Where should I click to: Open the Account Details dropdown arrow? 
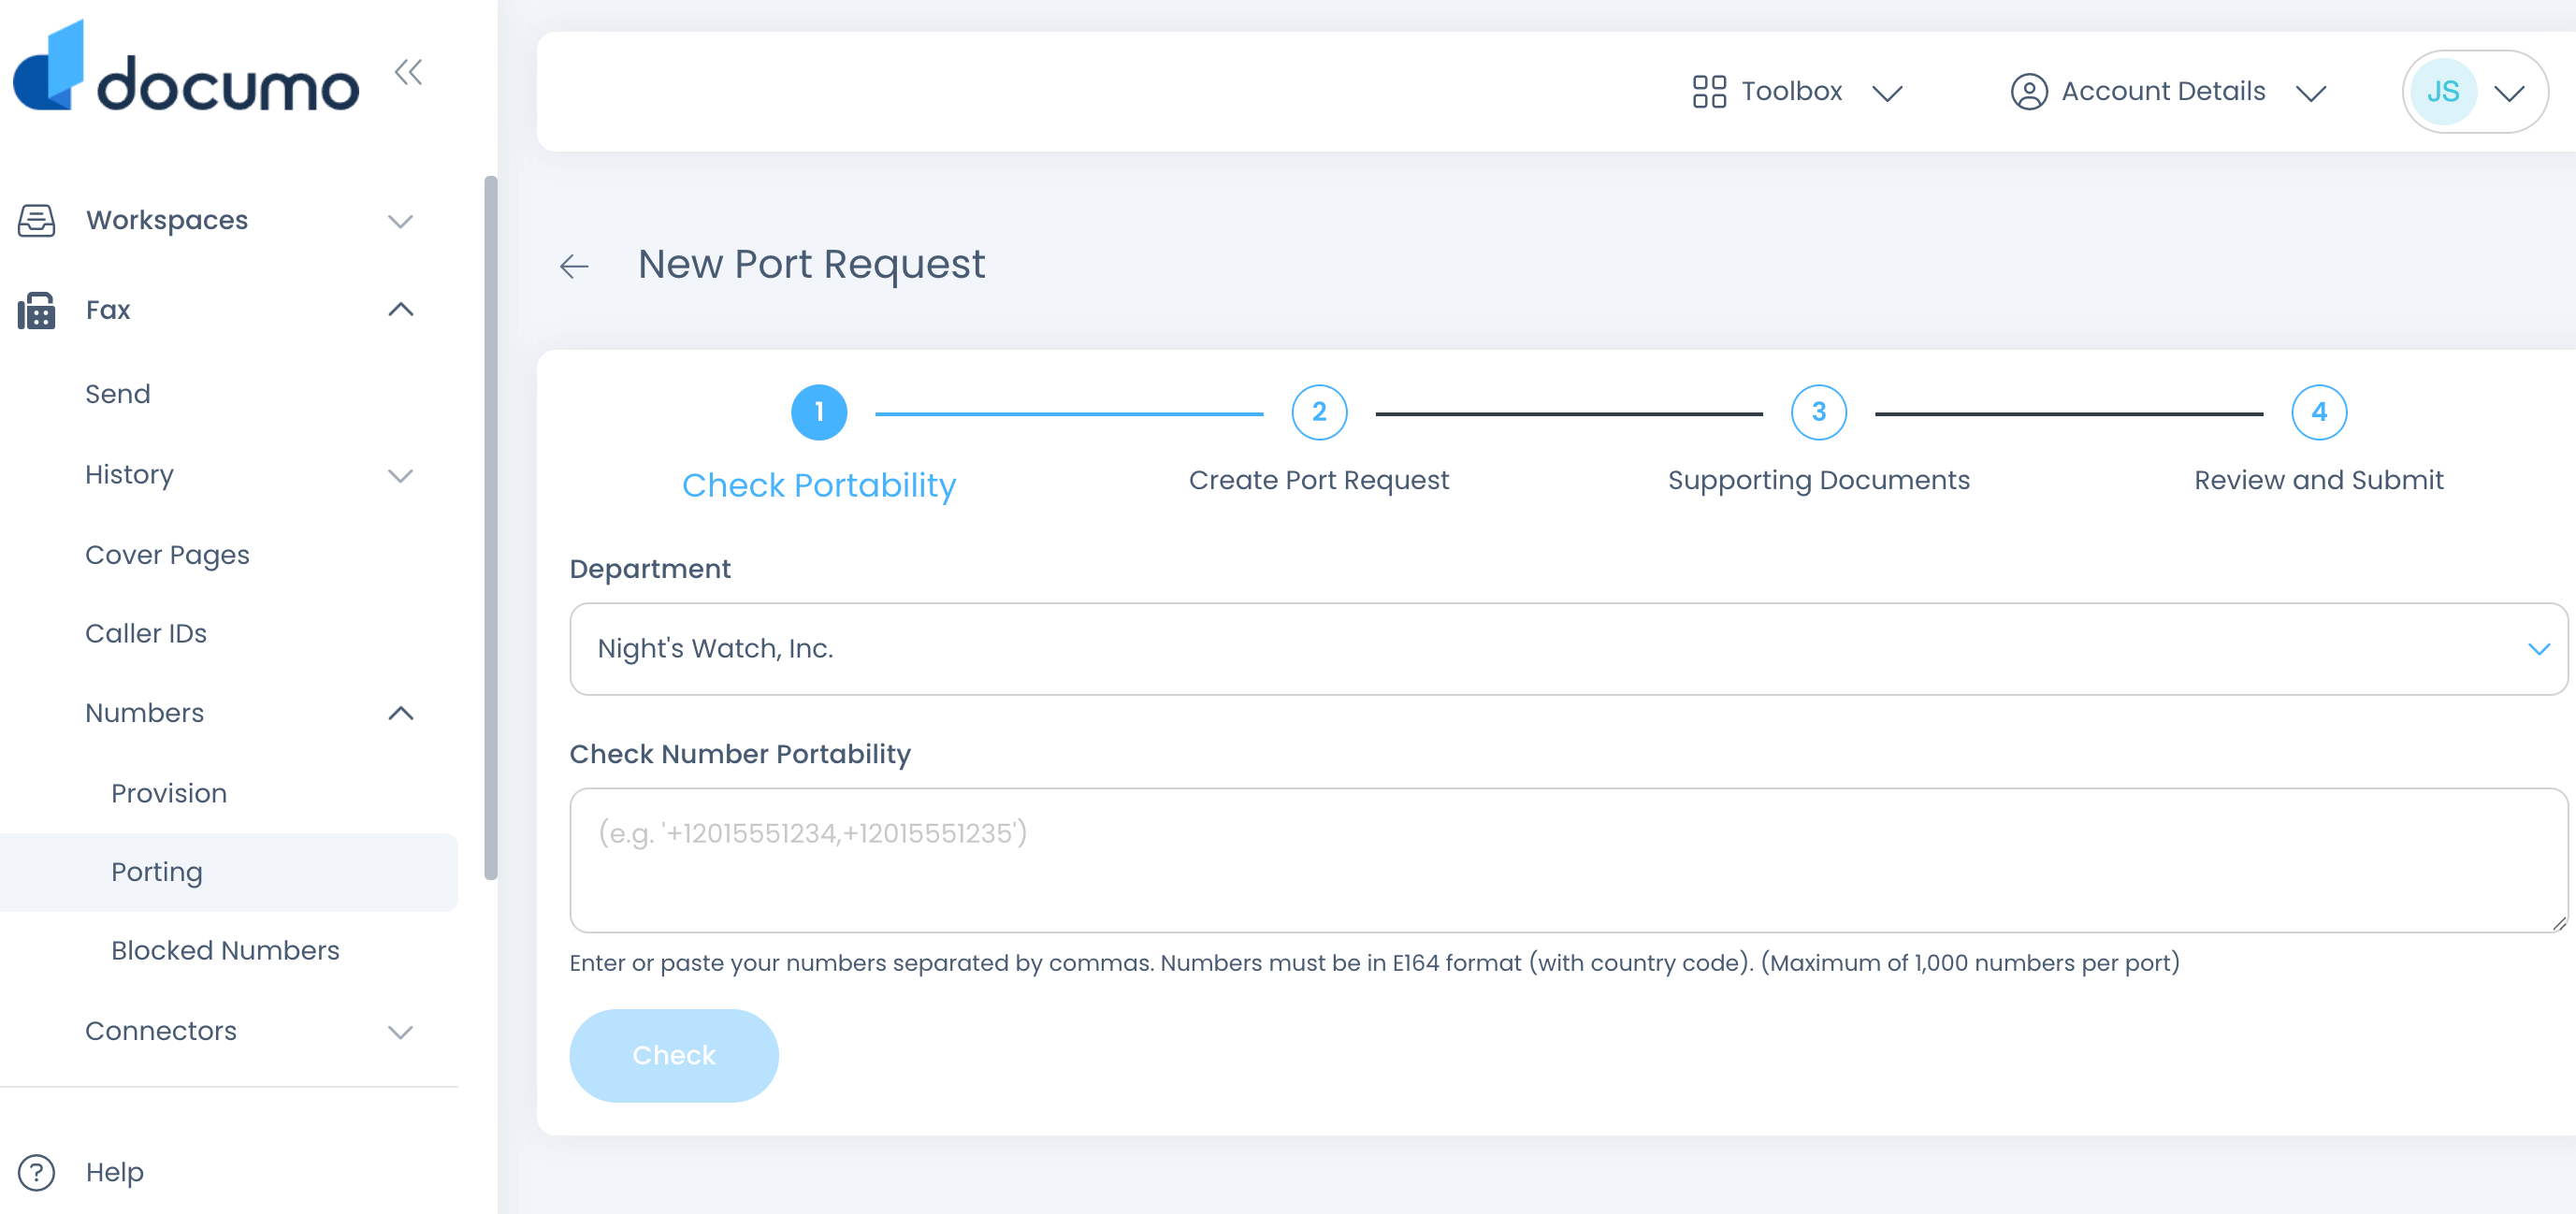2311,94
